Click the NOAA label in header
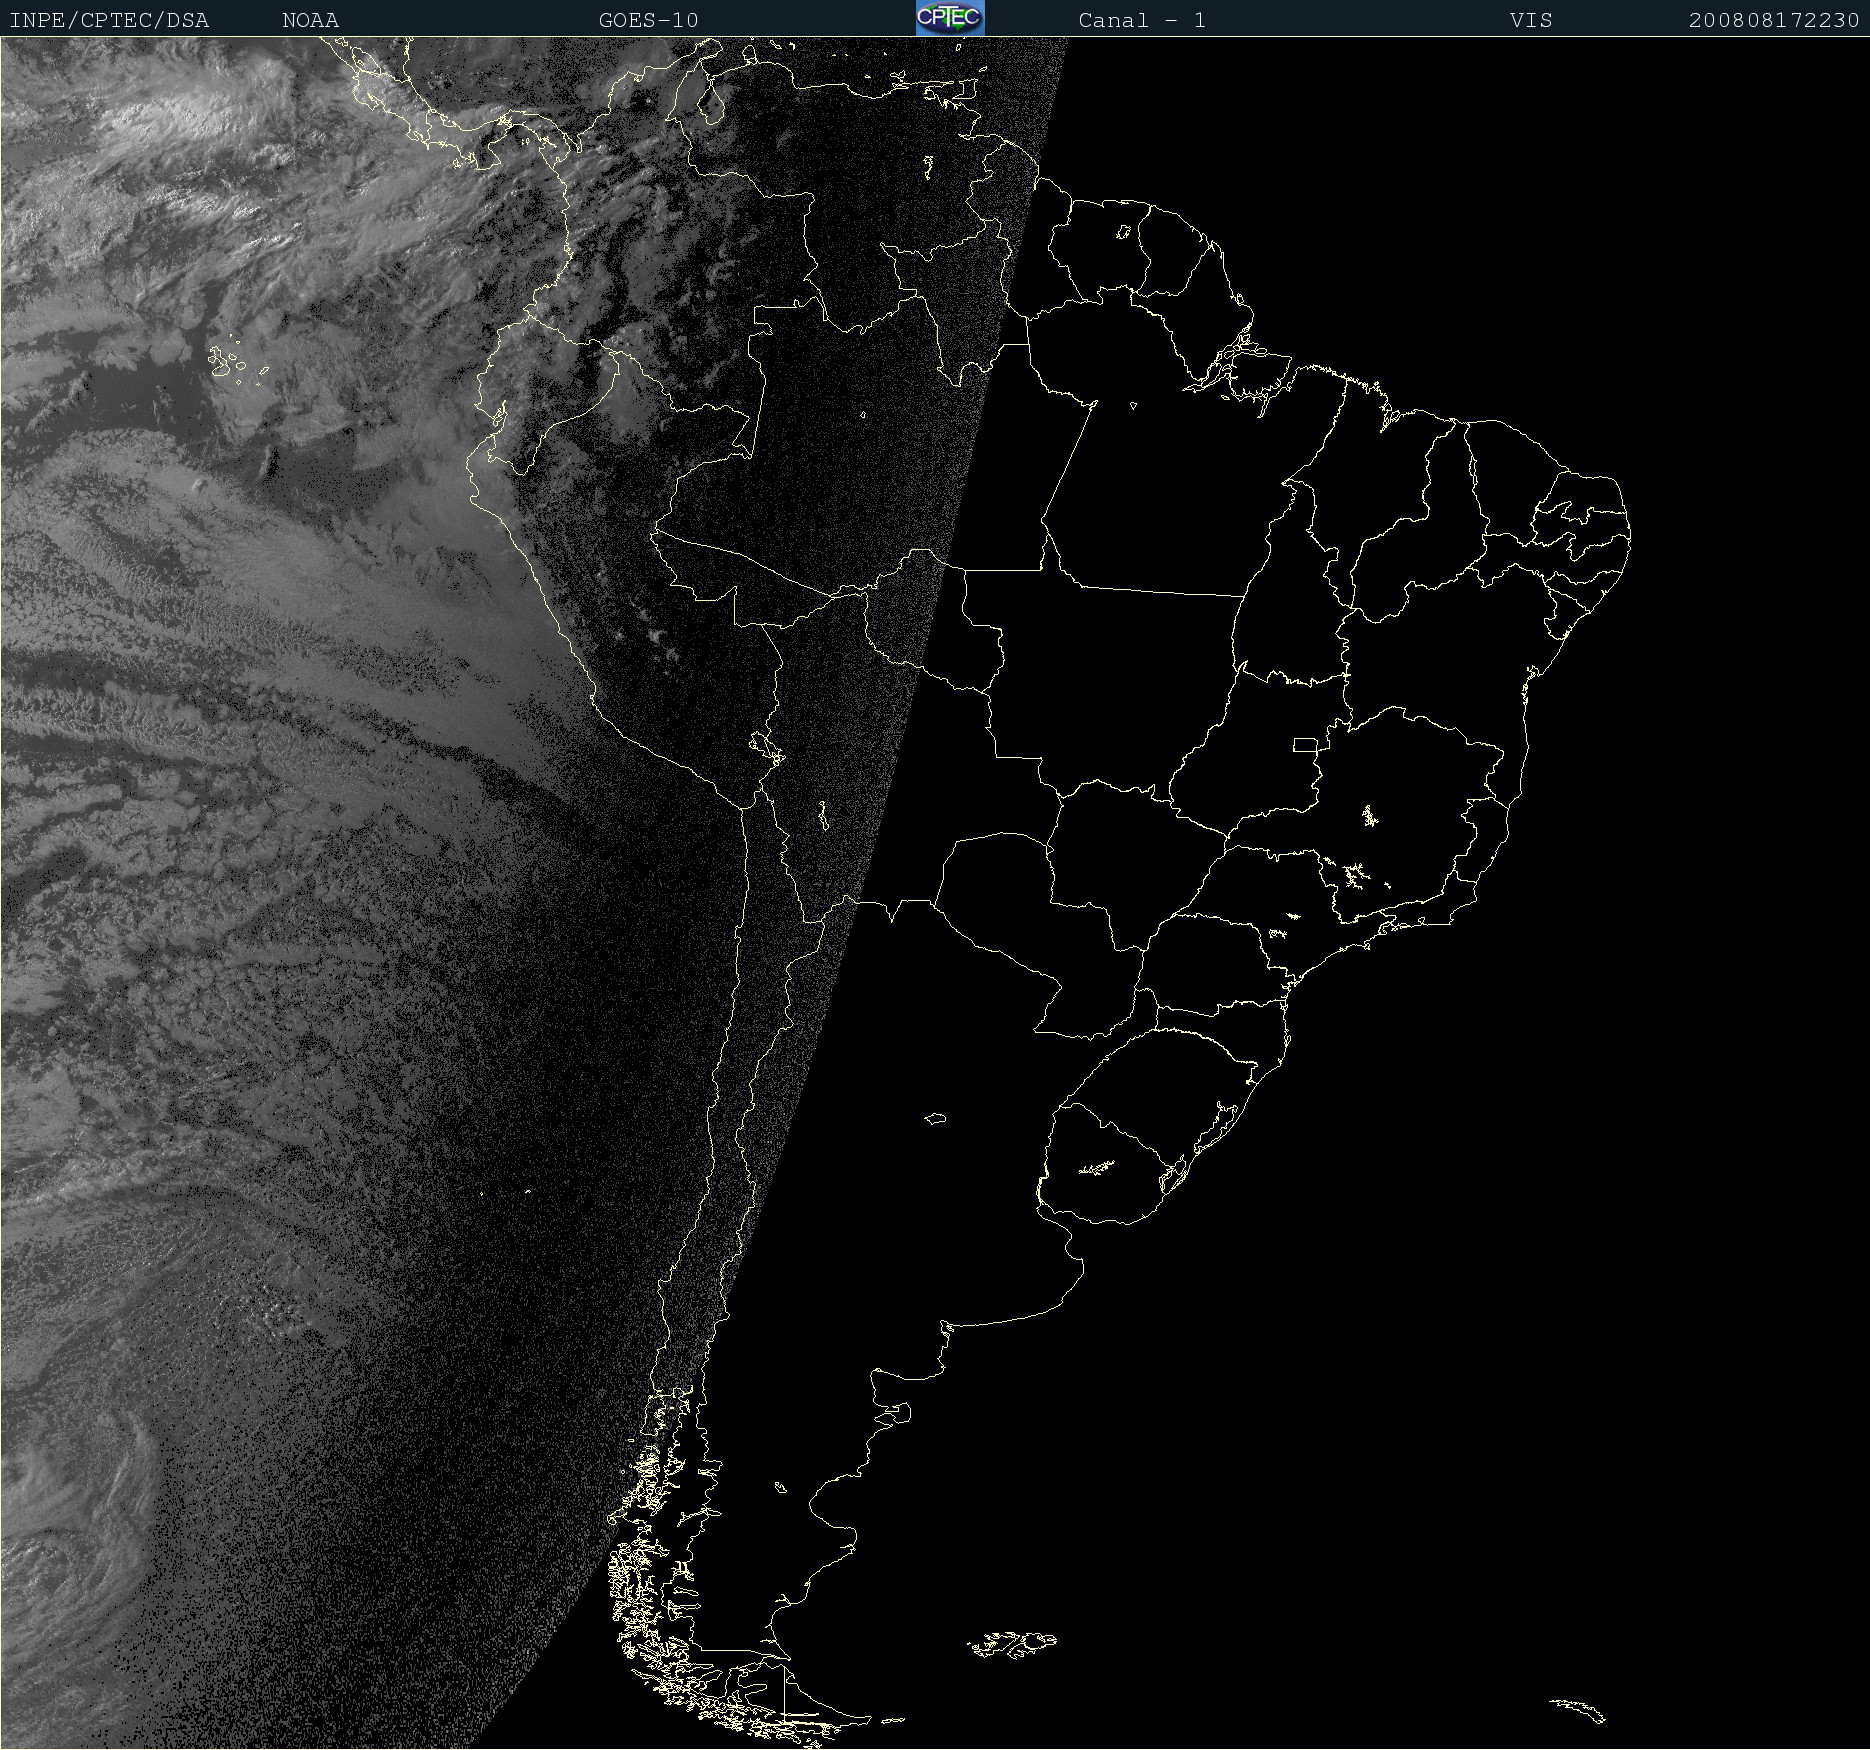1870x1750 pixels. (x=311, y=20)
